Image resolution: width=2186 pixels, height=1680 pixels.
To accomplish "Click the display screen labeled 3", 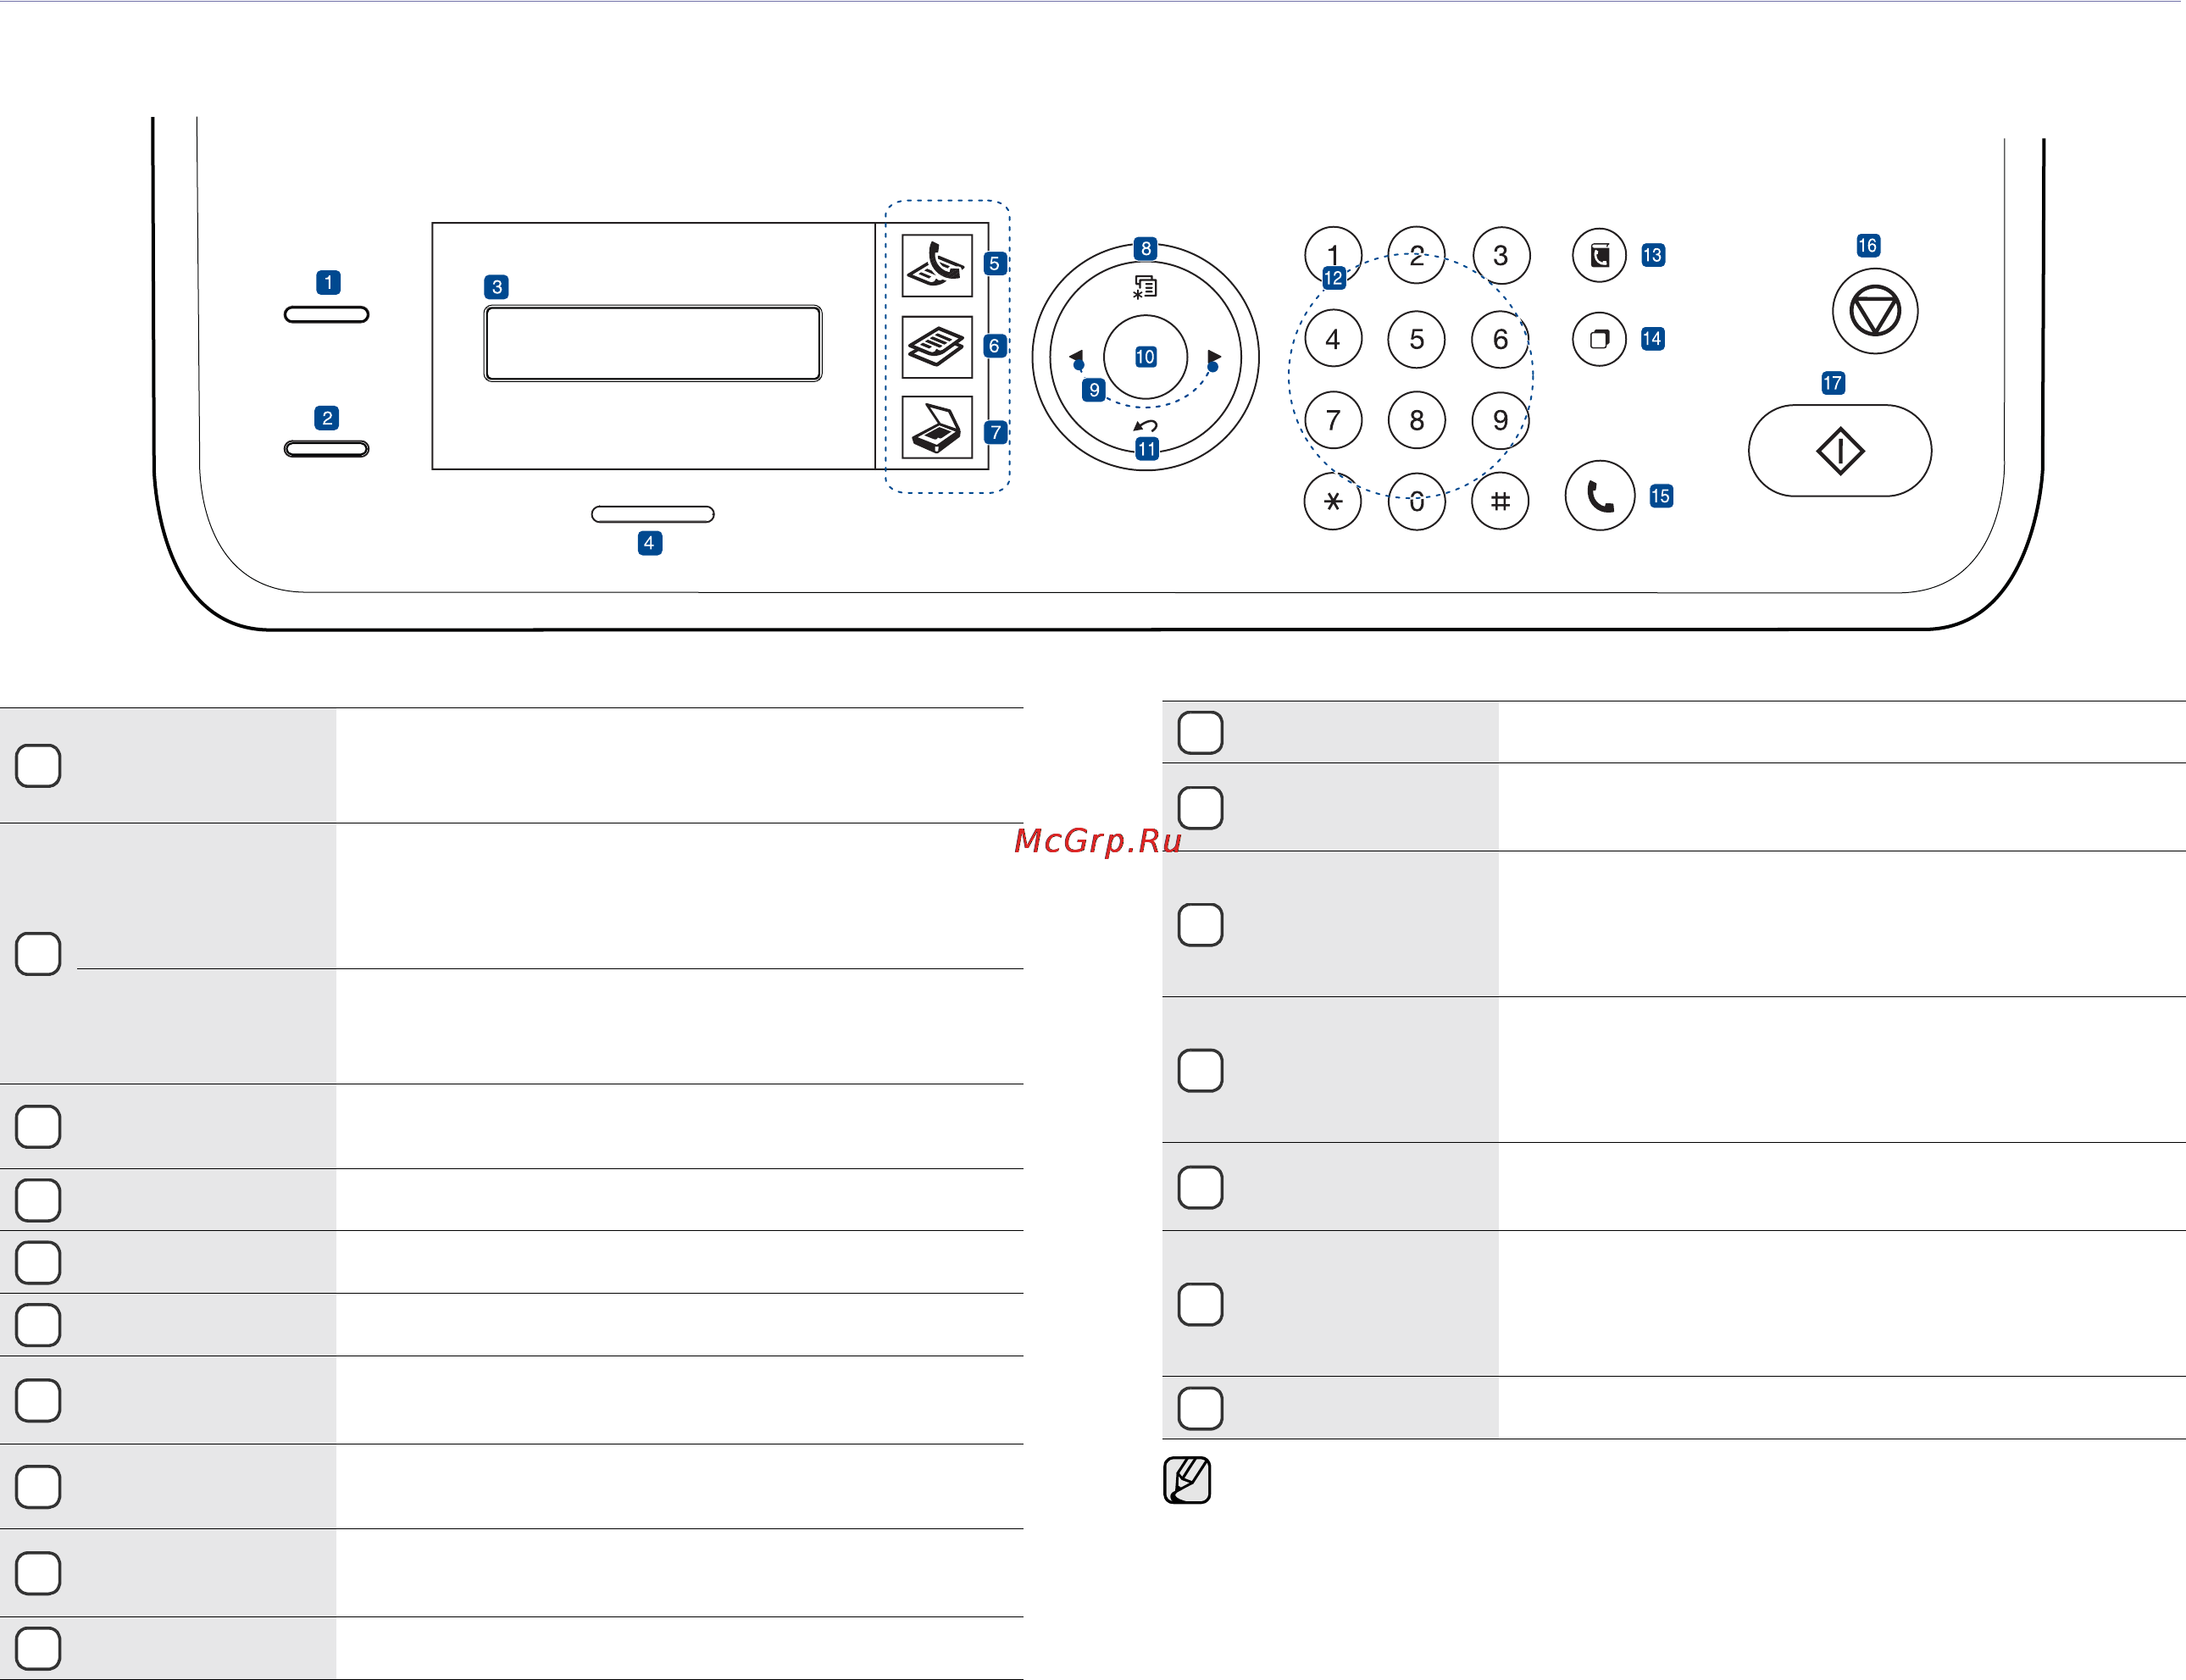I will coord(653,344).
